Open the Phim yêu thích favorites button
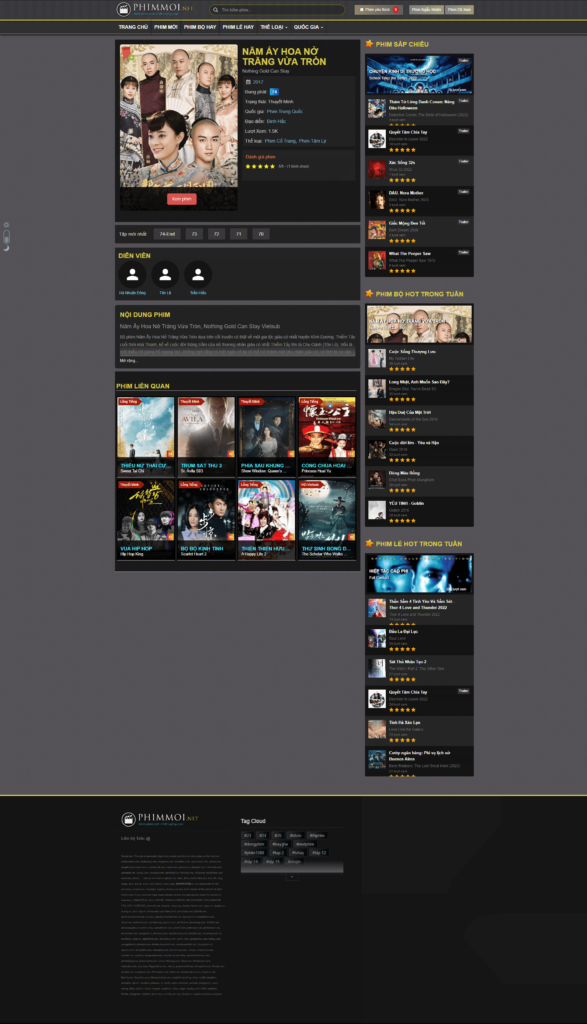Screen dimensions: 587x1024 pos(379,10)
